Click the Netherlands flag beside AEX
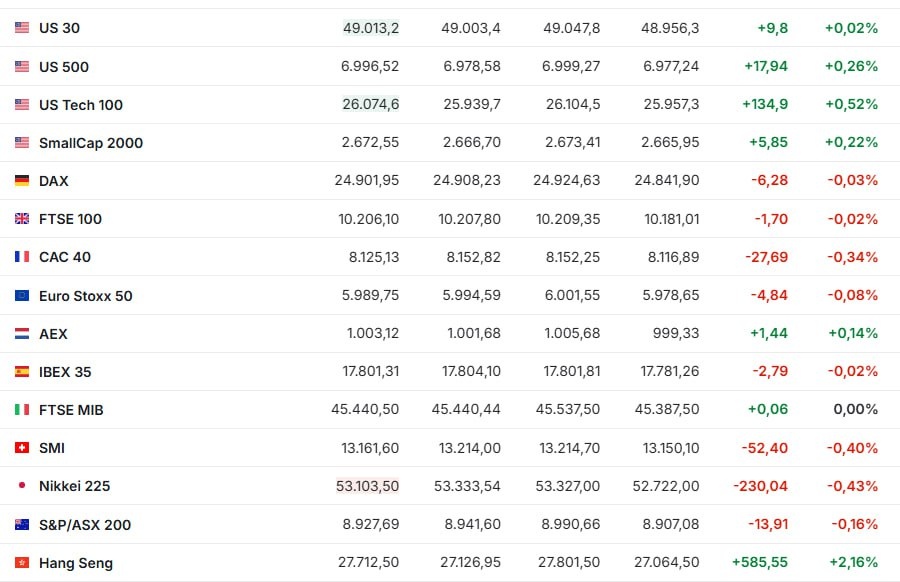Viewport: 900px width, 582px height. (22, 334)
